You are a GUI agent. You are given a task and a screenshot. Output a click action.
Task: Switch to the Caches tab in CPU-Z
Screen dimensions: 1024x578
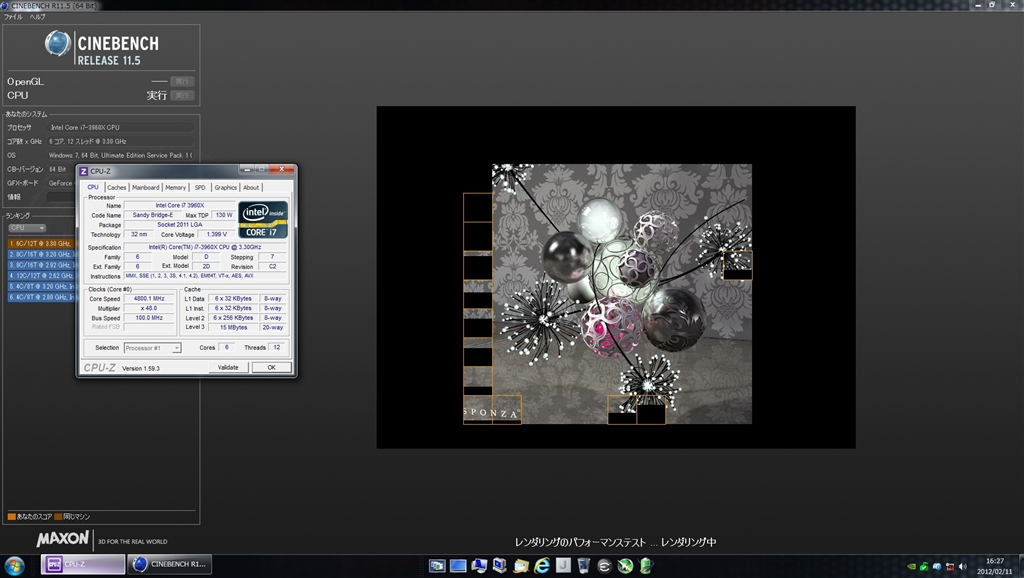point(117,187)
